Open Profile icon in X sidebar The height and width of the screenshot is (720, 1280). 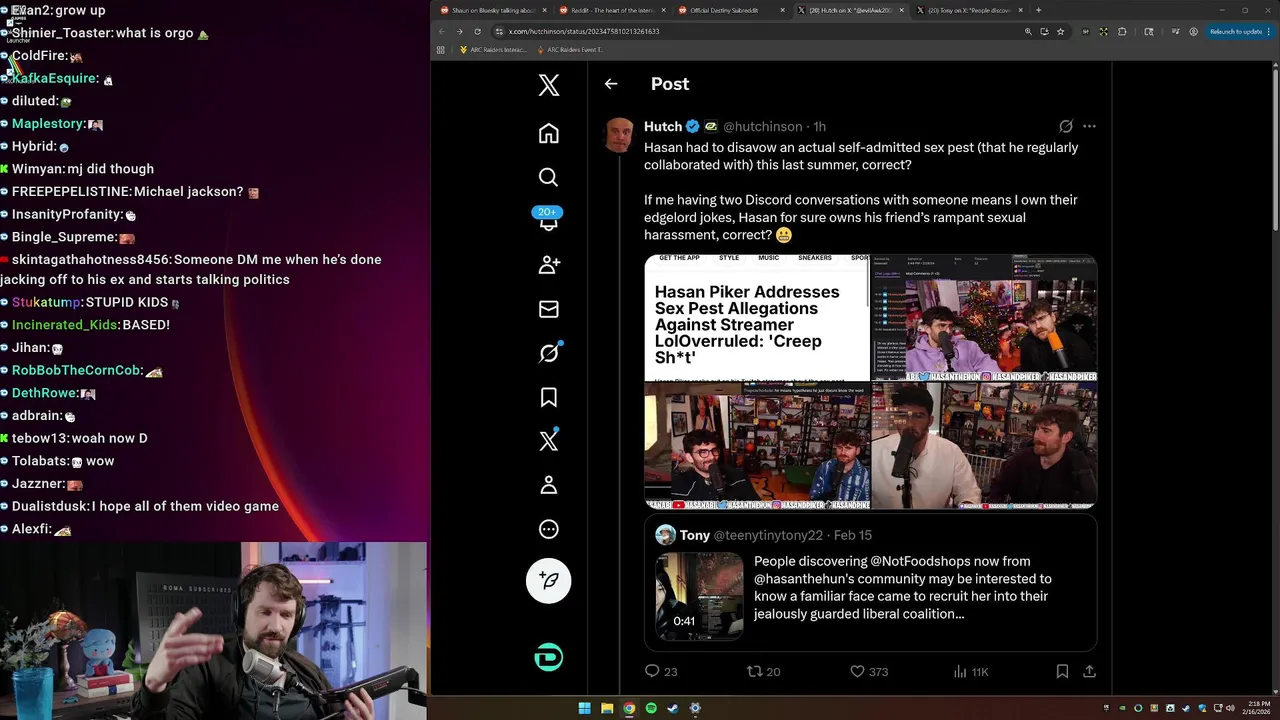[548, 485]
